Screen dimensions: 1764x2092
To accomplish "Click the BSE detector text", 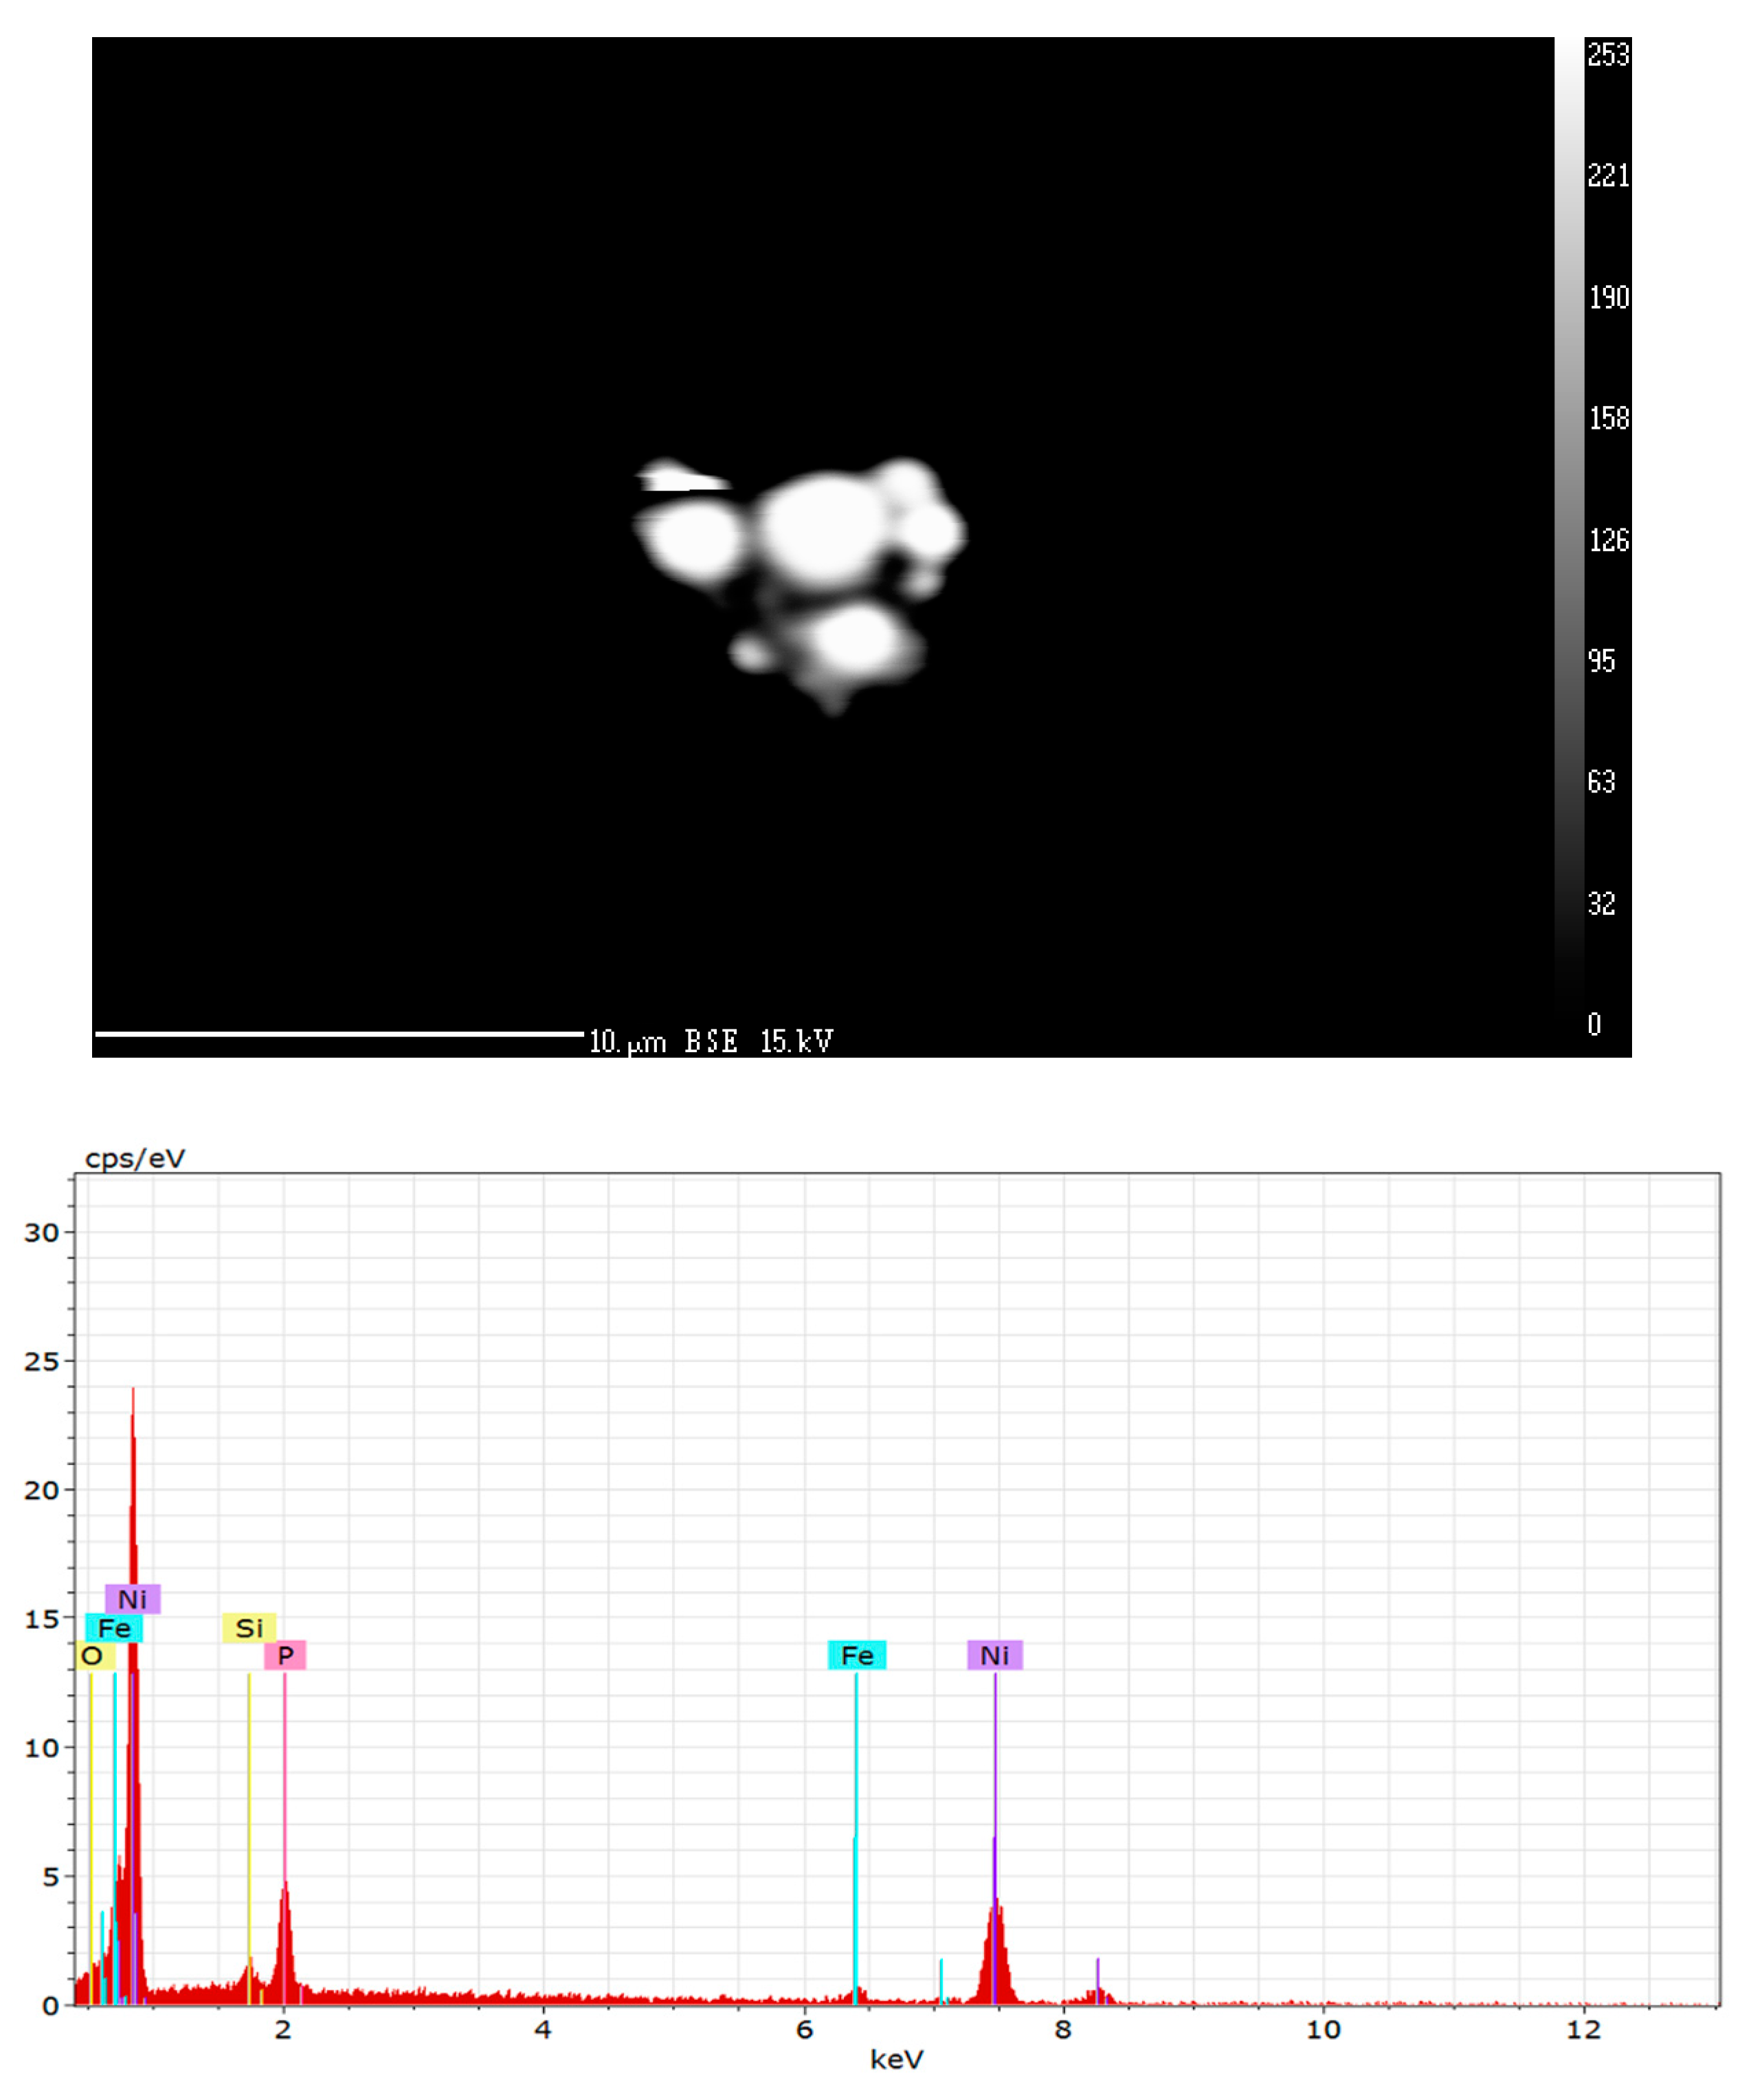I will [x=711, y=1042].
